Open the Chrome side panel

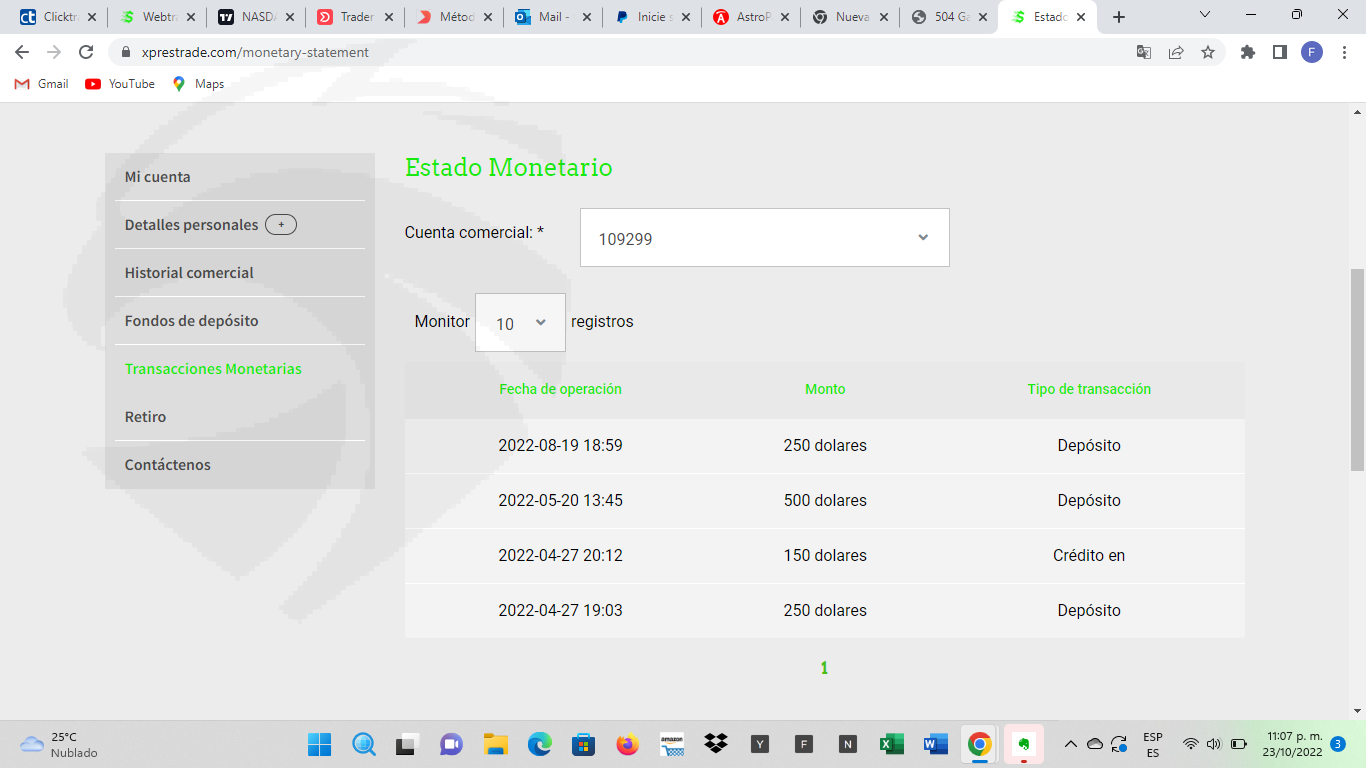click(1280, 52)
